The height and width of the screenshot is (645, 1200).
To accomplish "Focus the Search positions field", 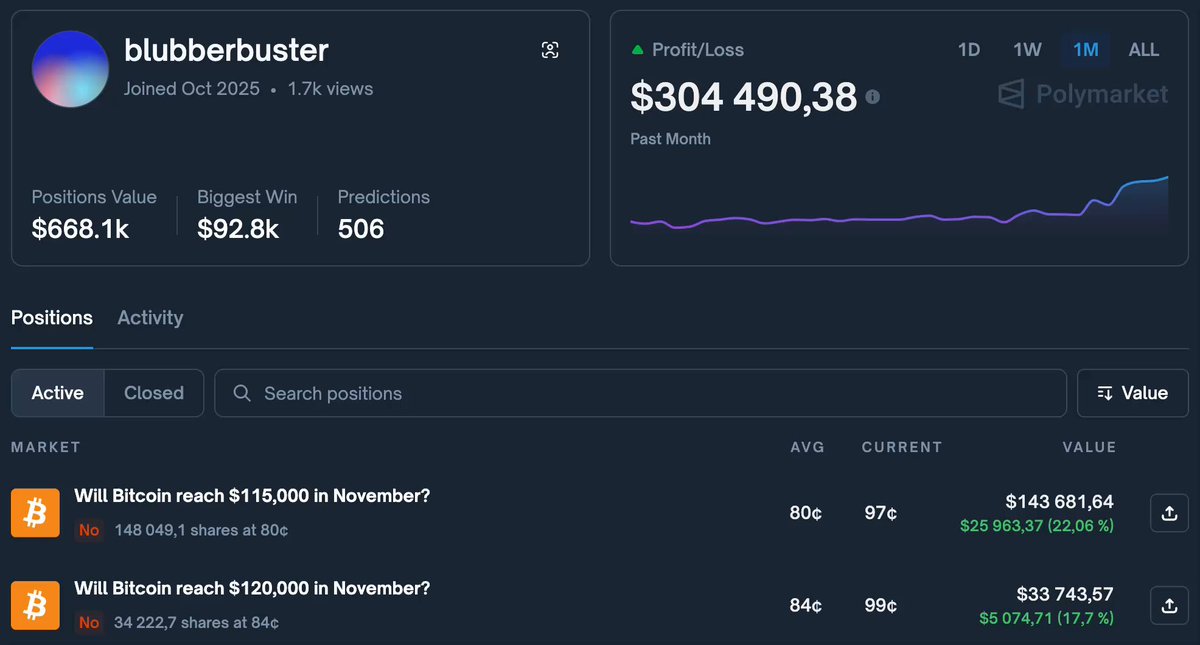I will tap(641, 393).
